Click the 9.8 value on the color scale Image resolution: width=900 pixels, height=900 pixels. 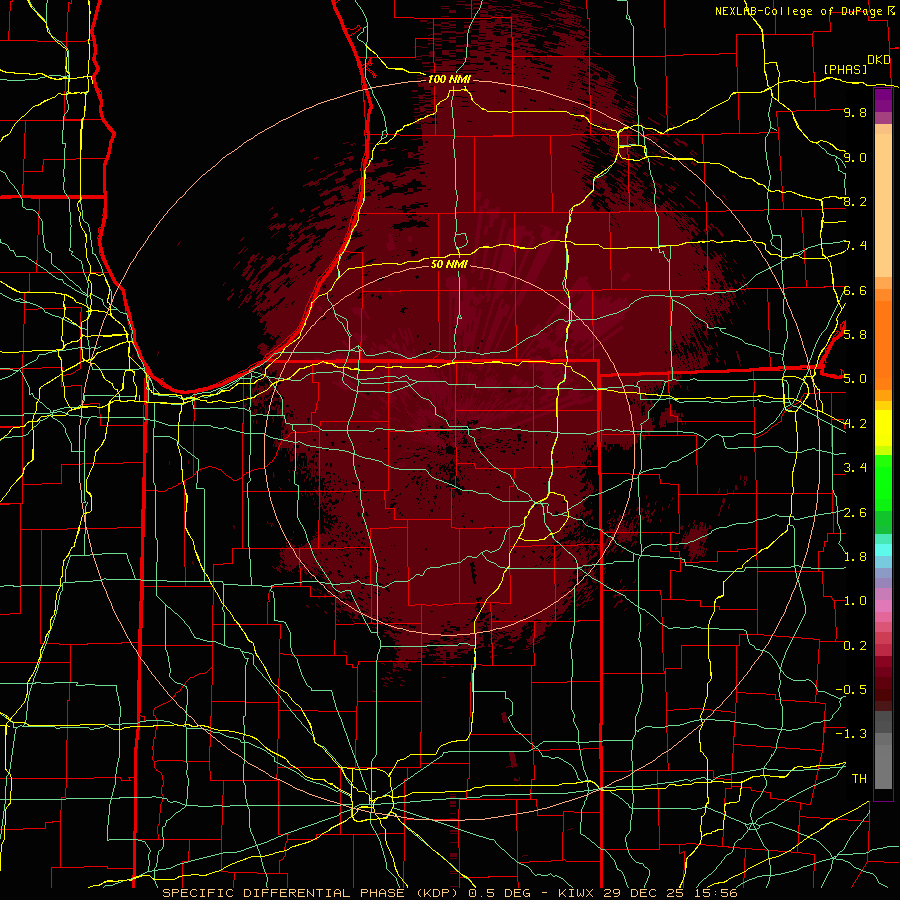click(855, 112)
